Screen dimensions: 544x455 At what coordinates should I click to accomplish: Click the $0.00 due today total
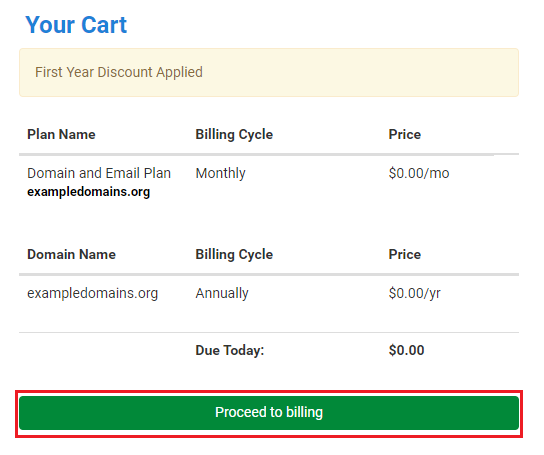coord(406,350)
